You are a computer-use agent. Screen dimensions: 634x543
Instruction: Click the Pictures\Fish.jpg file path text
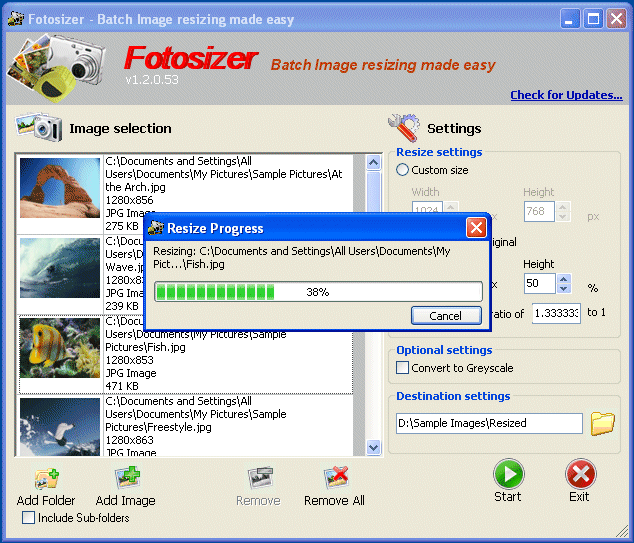coord(146,347)
